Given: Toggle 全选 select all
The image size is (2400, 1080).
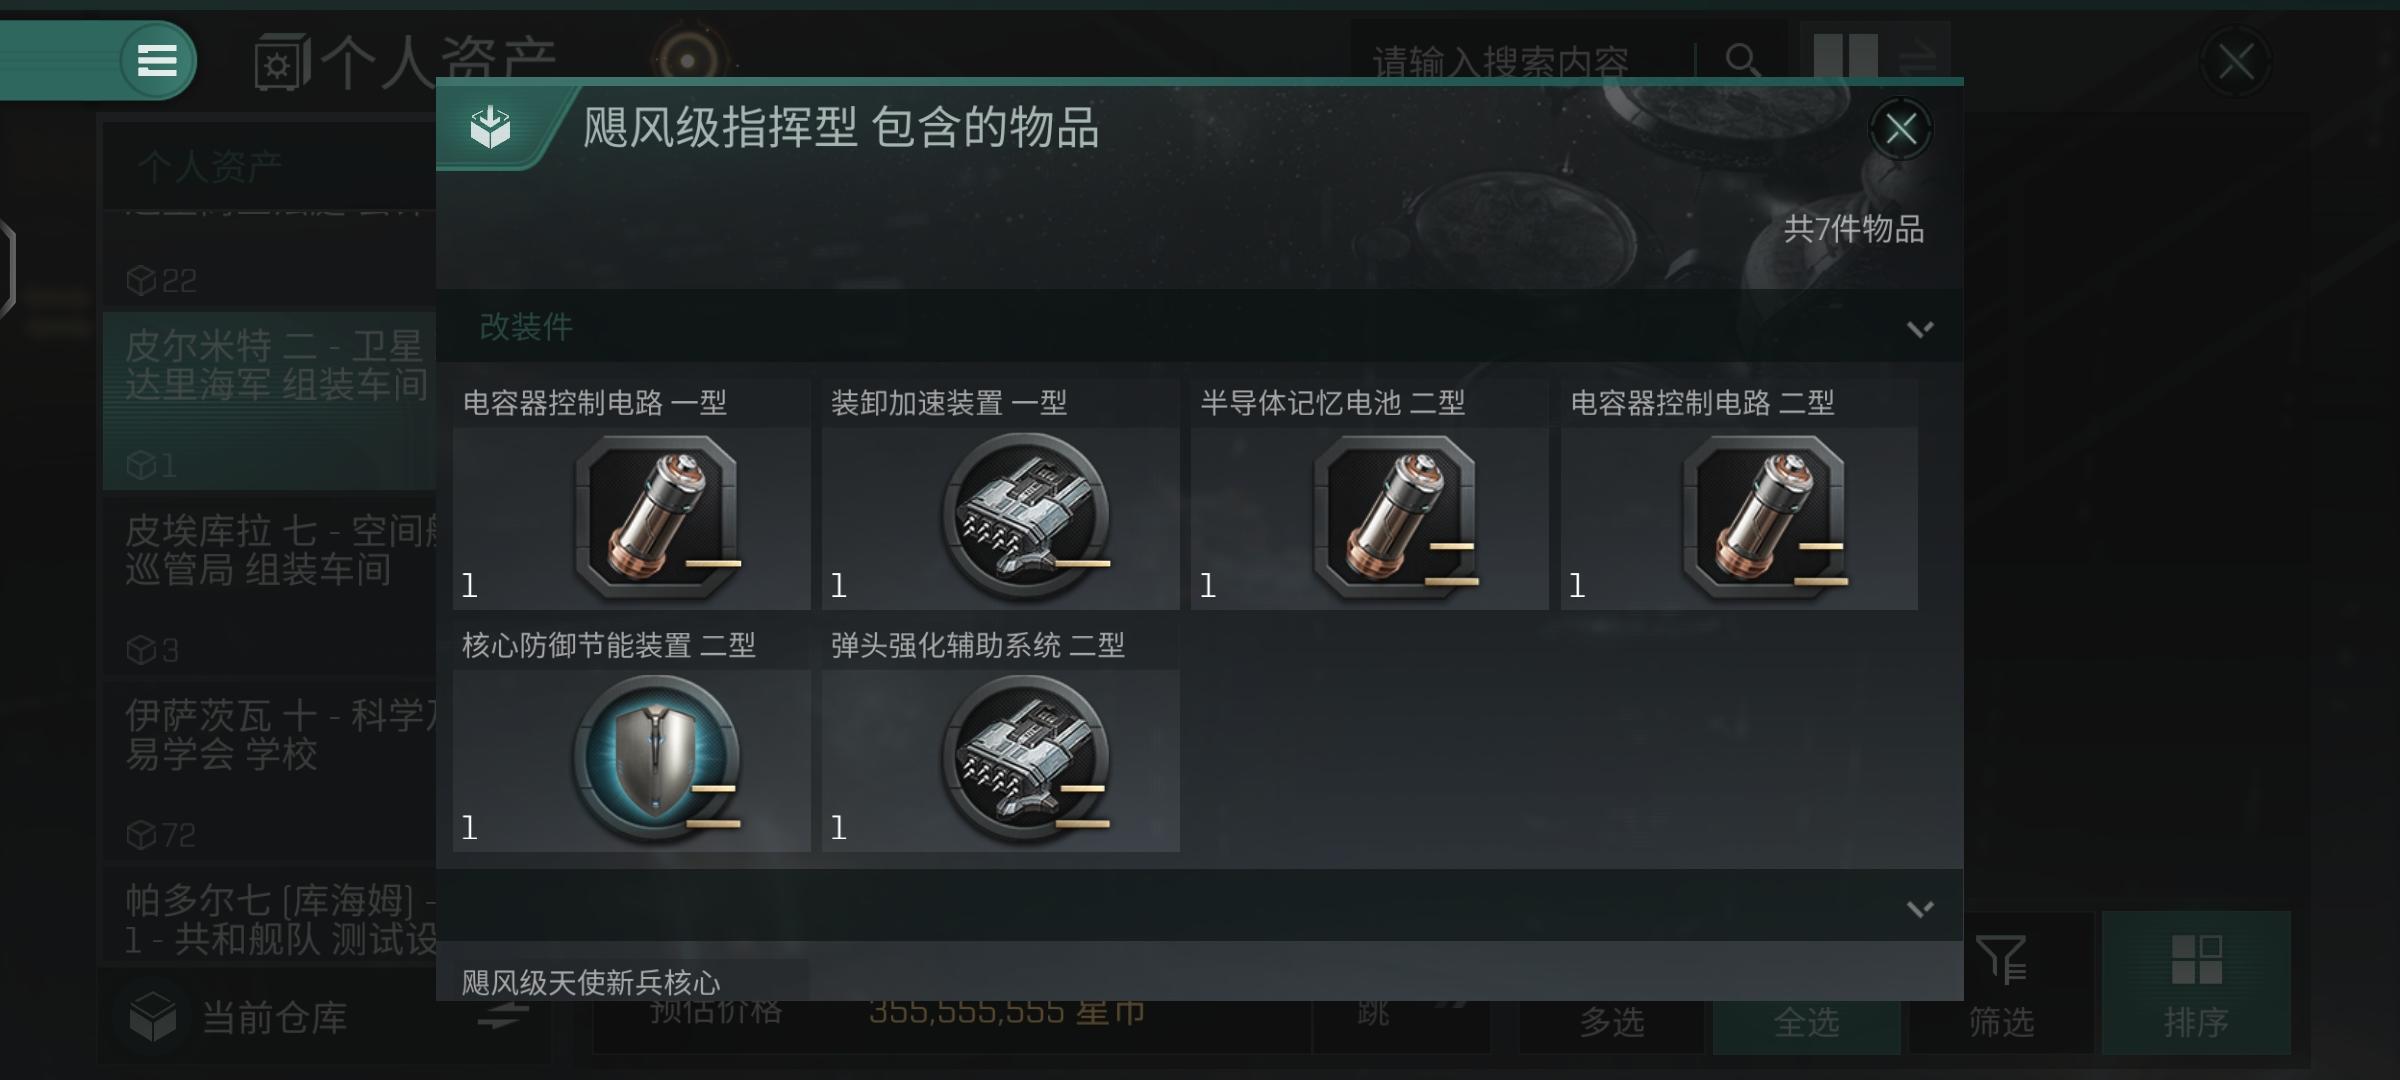Looking at the screenshot, I should tap(1806, 1022).
